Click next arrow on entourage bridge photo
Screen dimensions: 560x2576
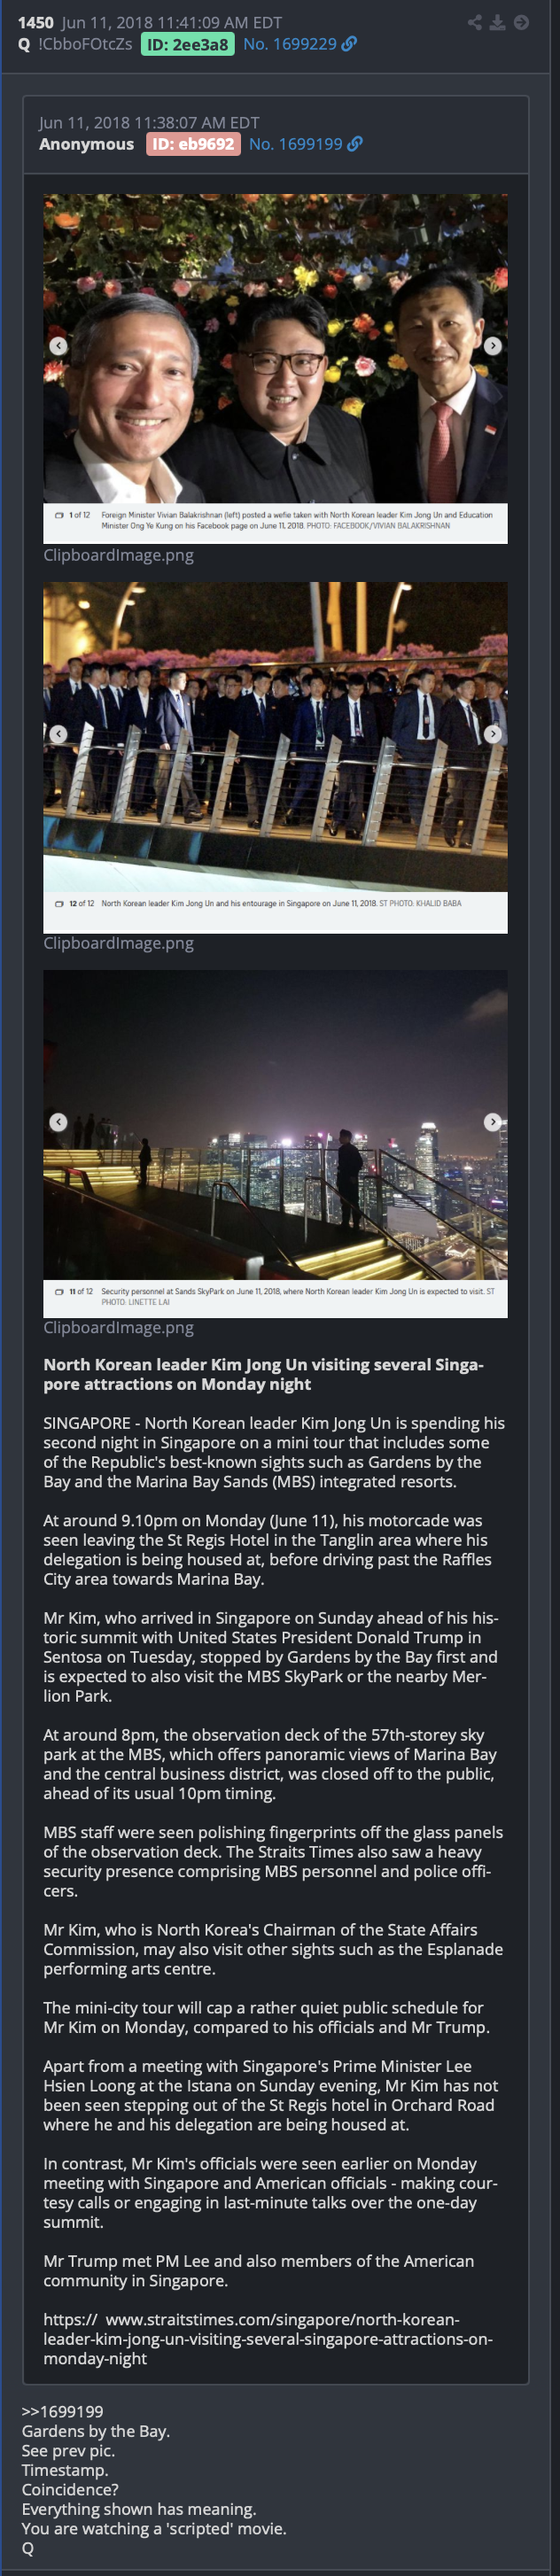[493, 734]
